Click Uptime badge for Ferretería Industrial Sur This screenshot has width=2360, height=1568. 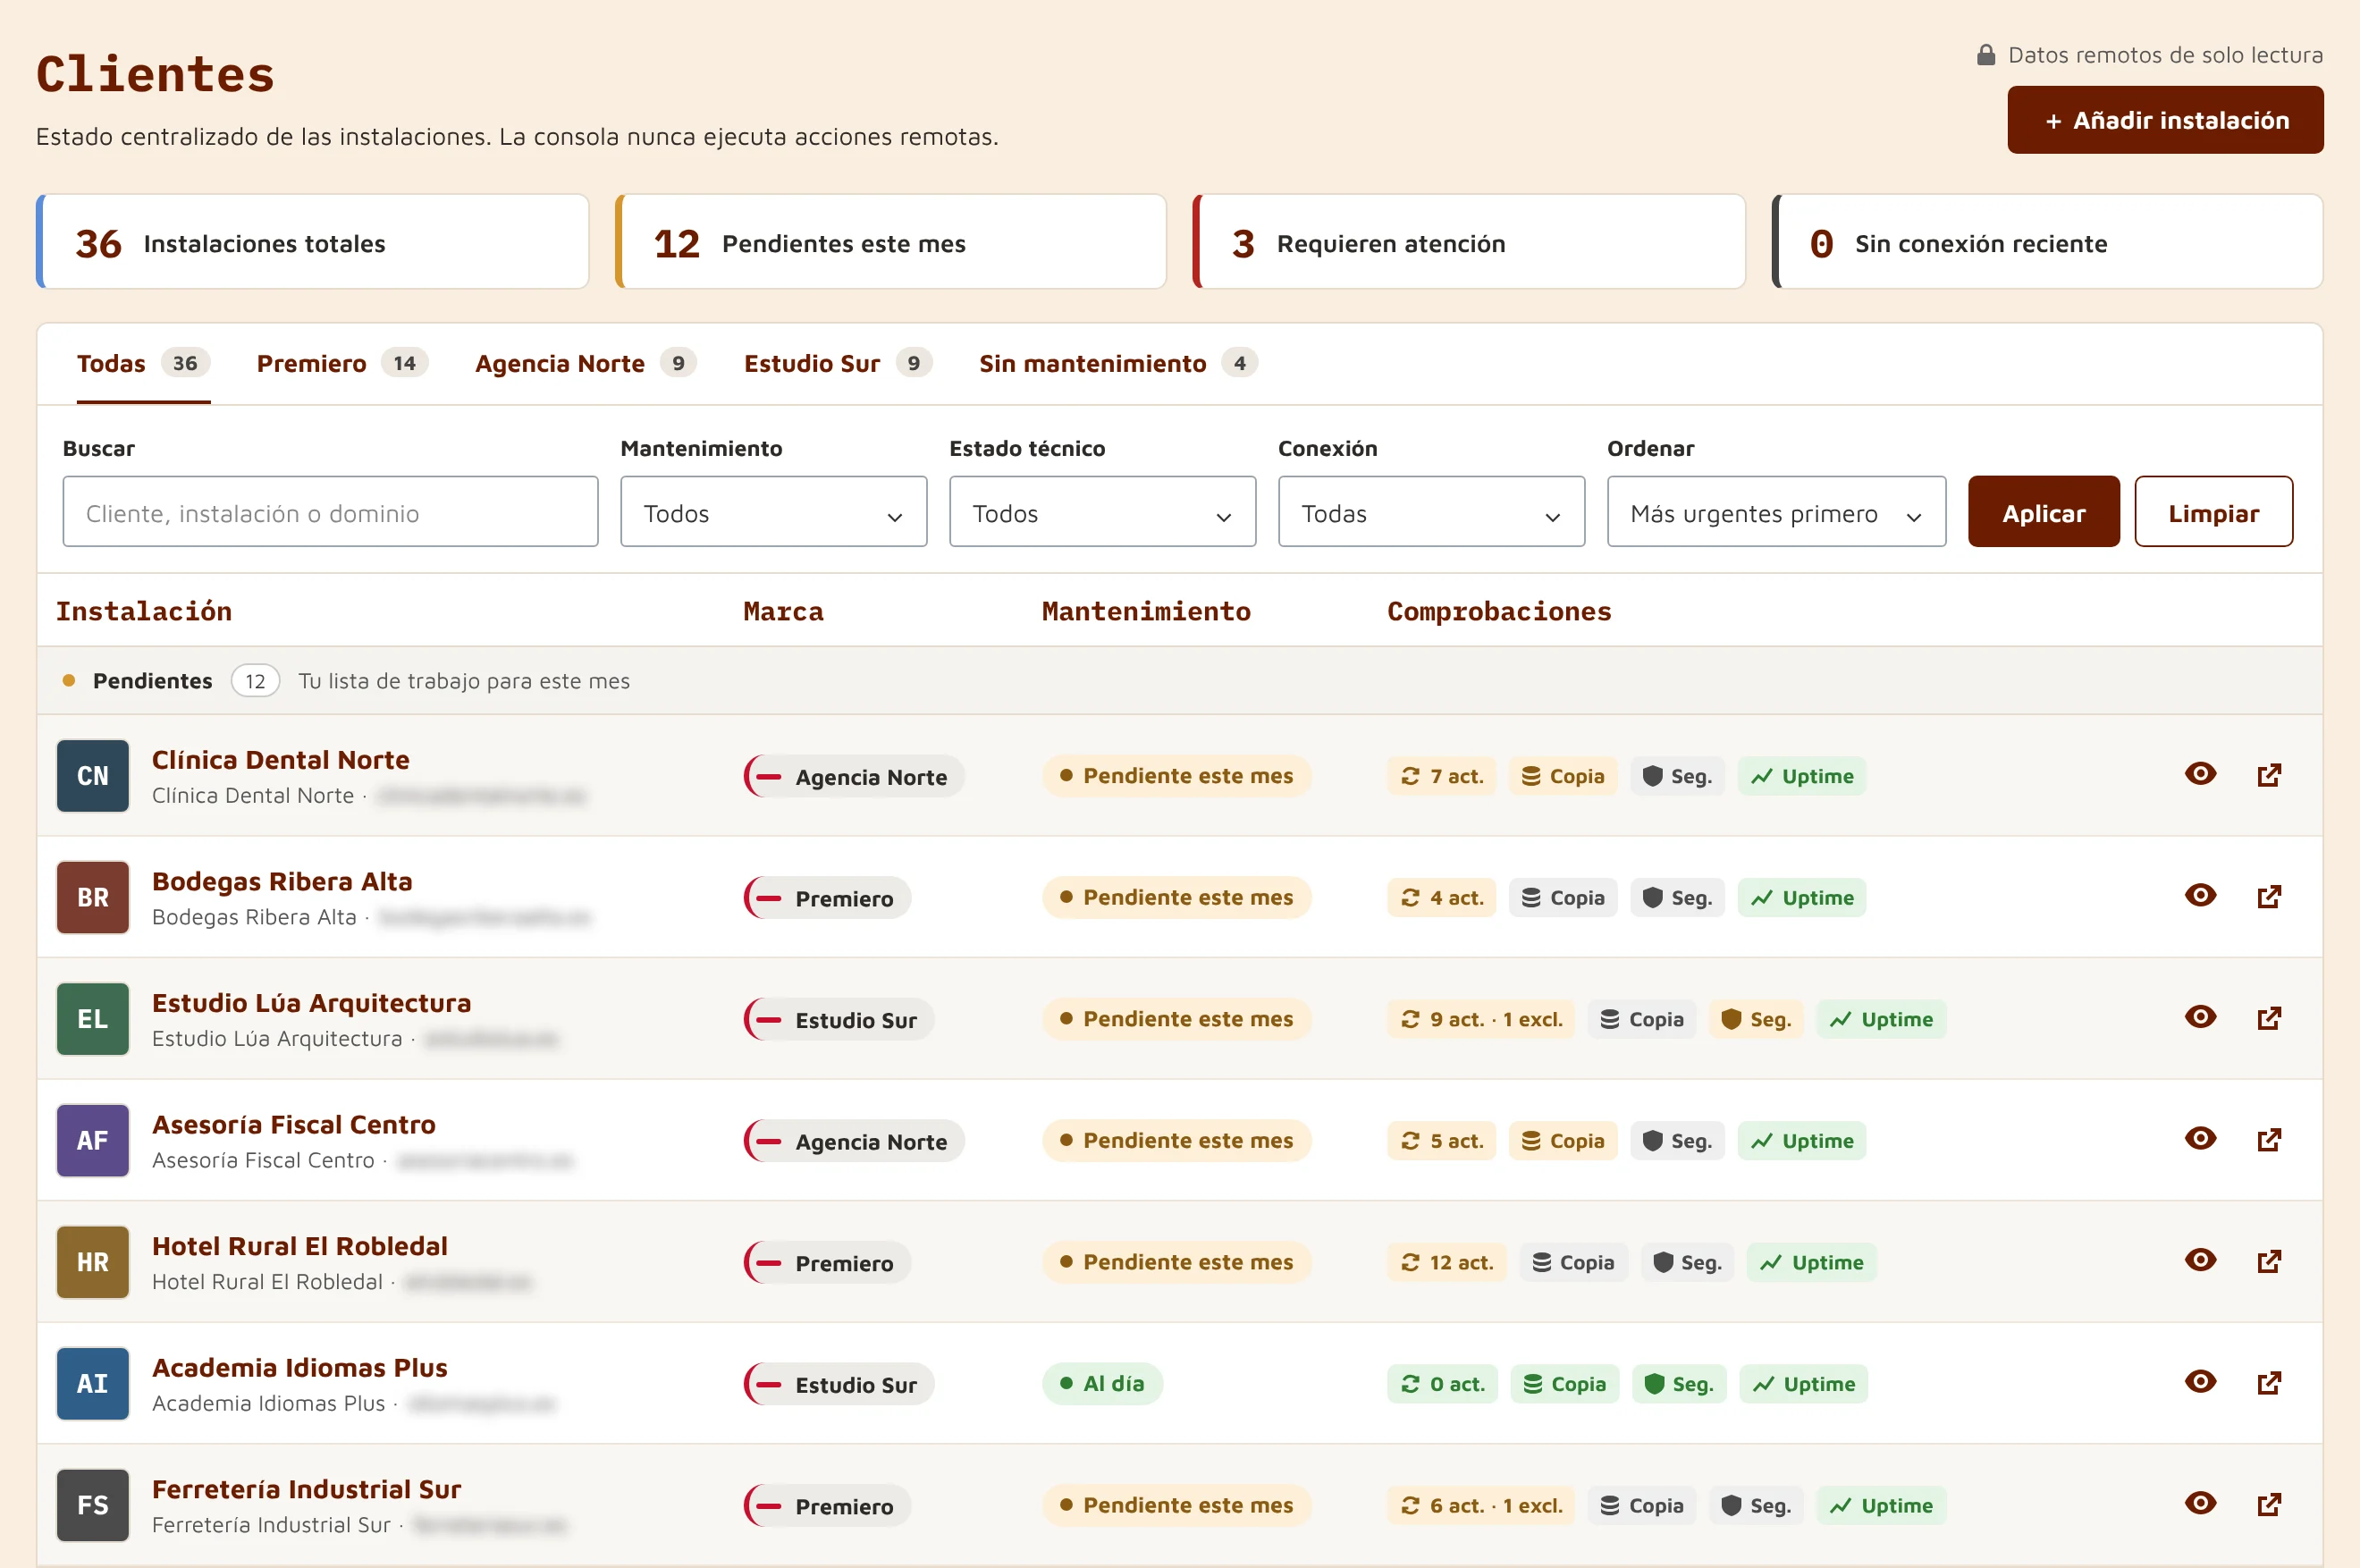[1881, 1506]
